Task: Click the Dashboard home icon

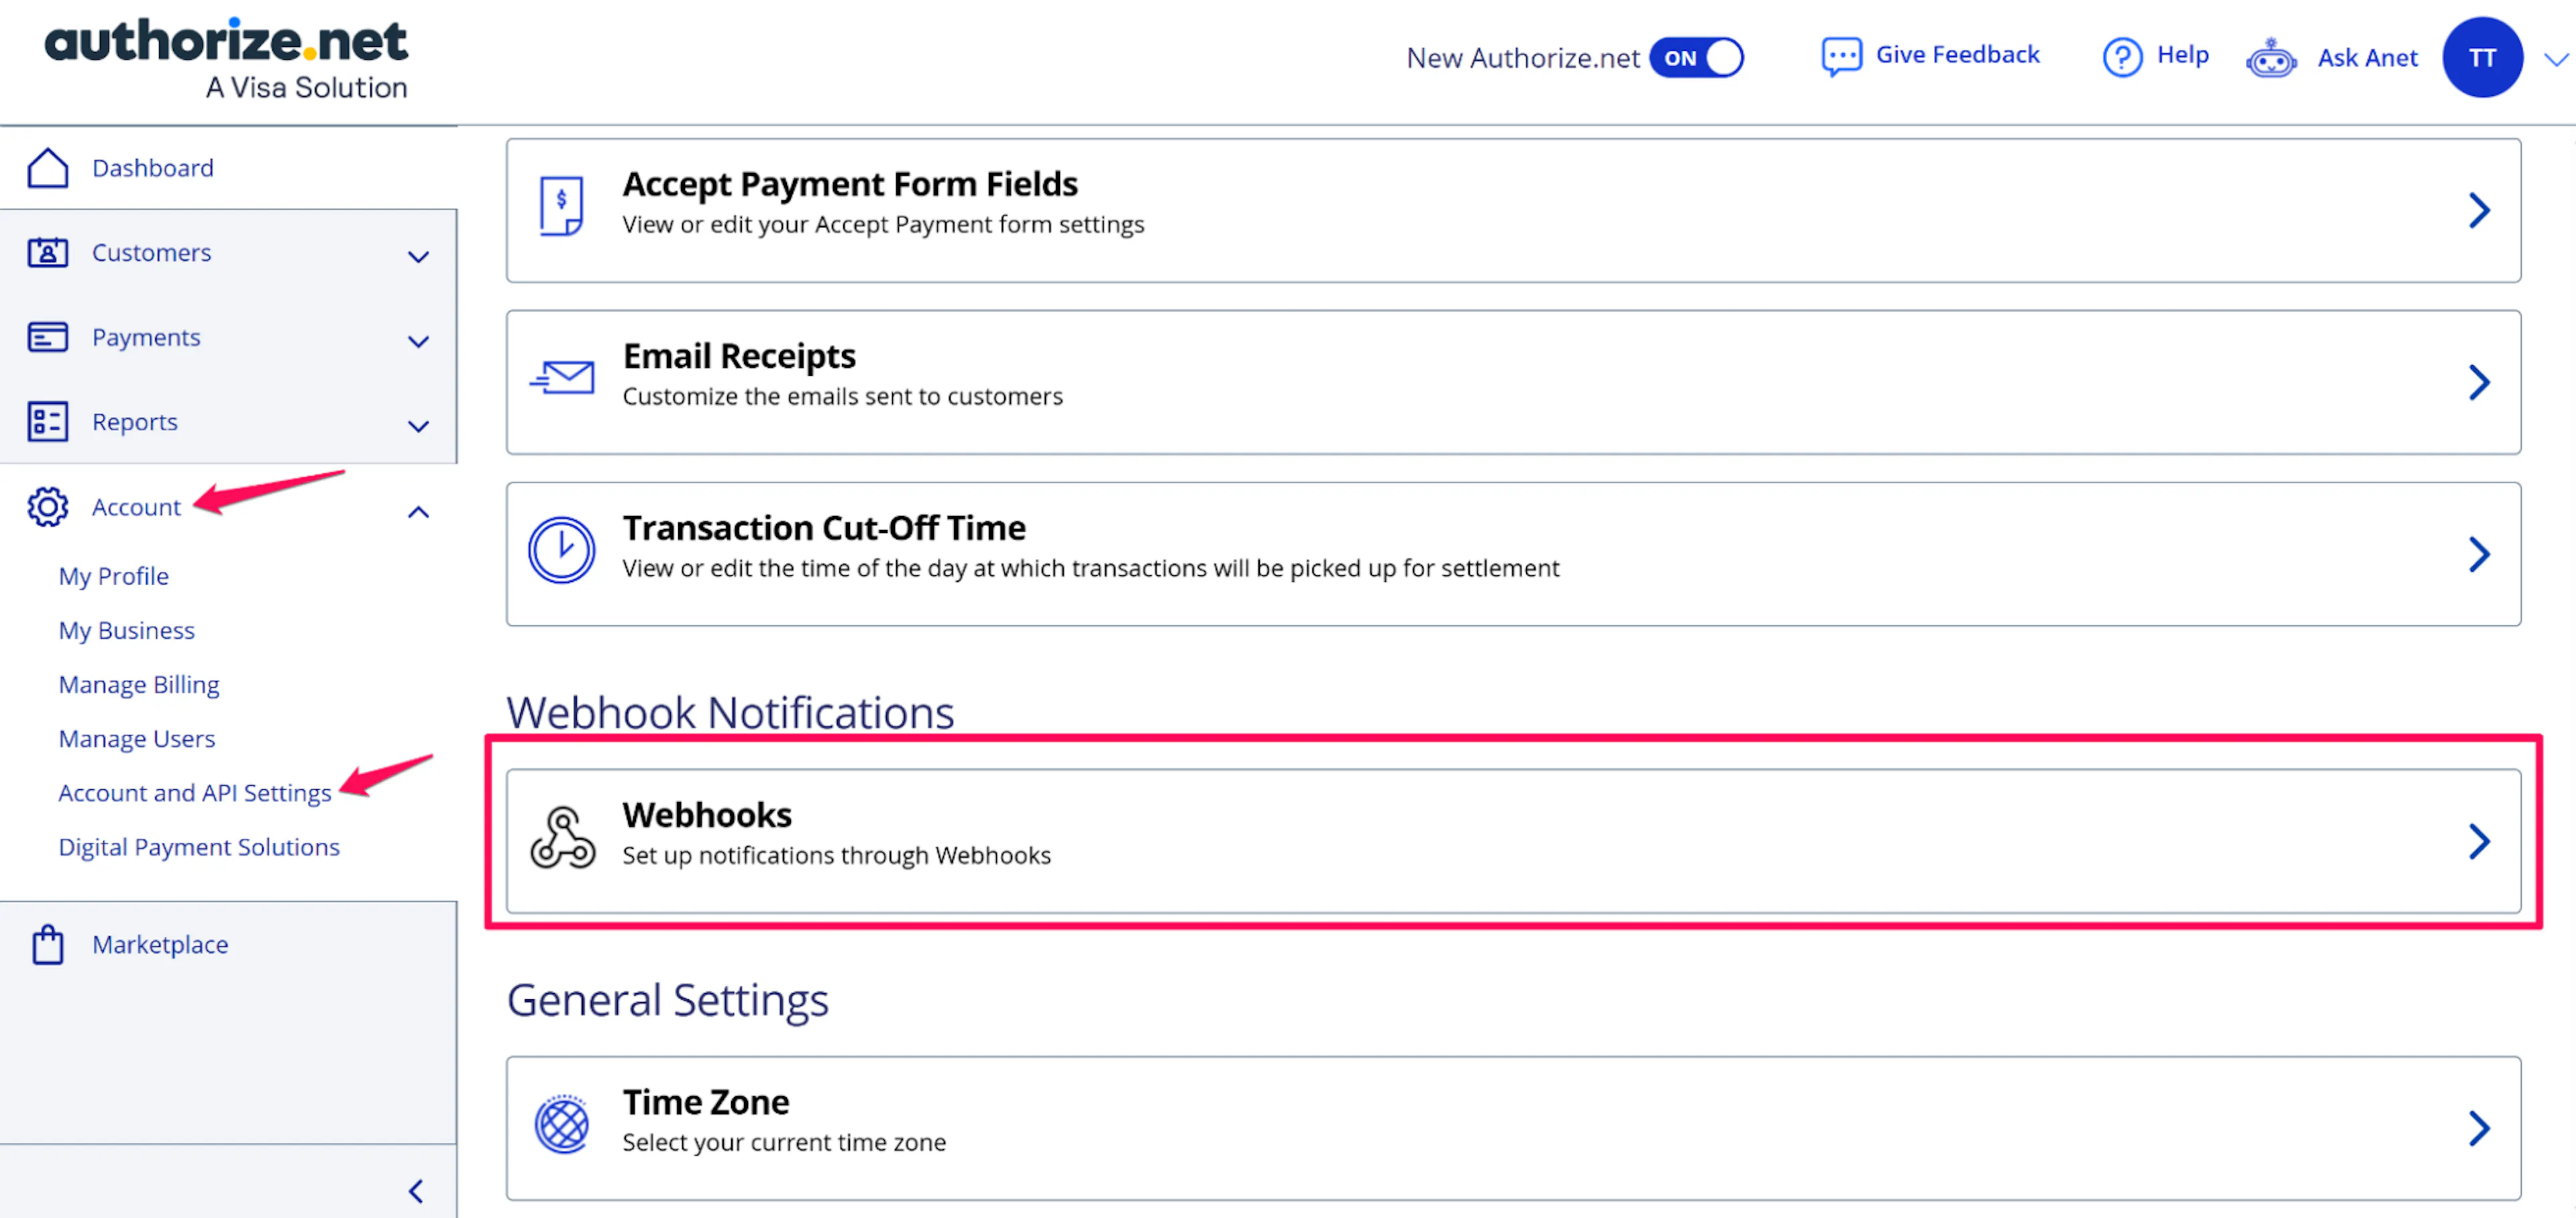Action: click(x=47, y=168)
